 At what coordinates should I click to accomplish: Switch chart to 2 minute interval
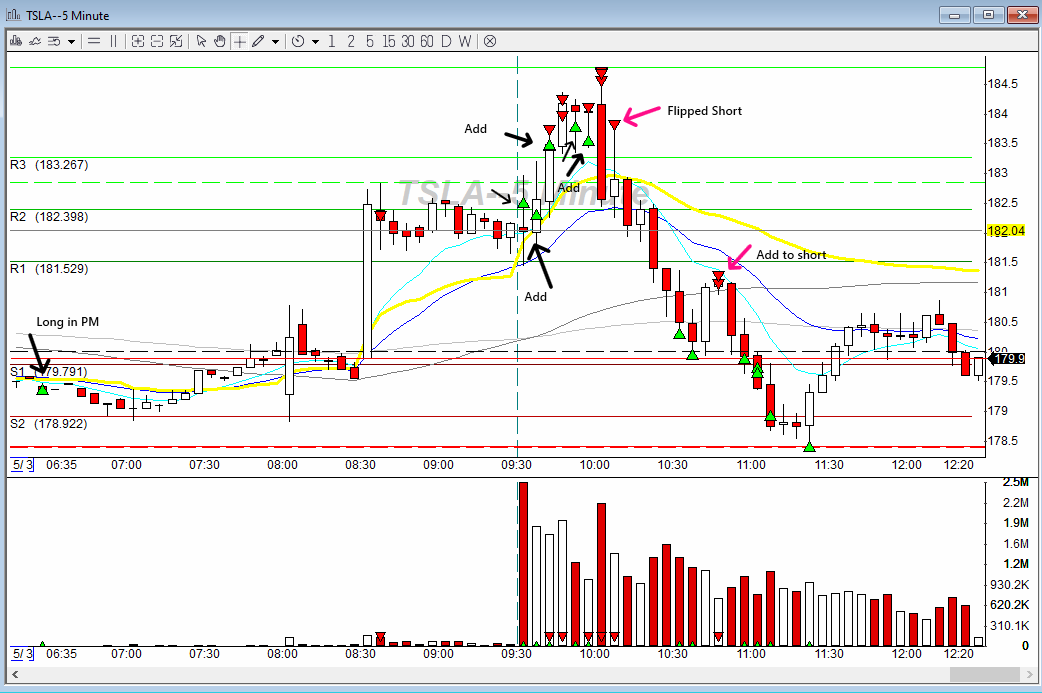tap(351, 41)
